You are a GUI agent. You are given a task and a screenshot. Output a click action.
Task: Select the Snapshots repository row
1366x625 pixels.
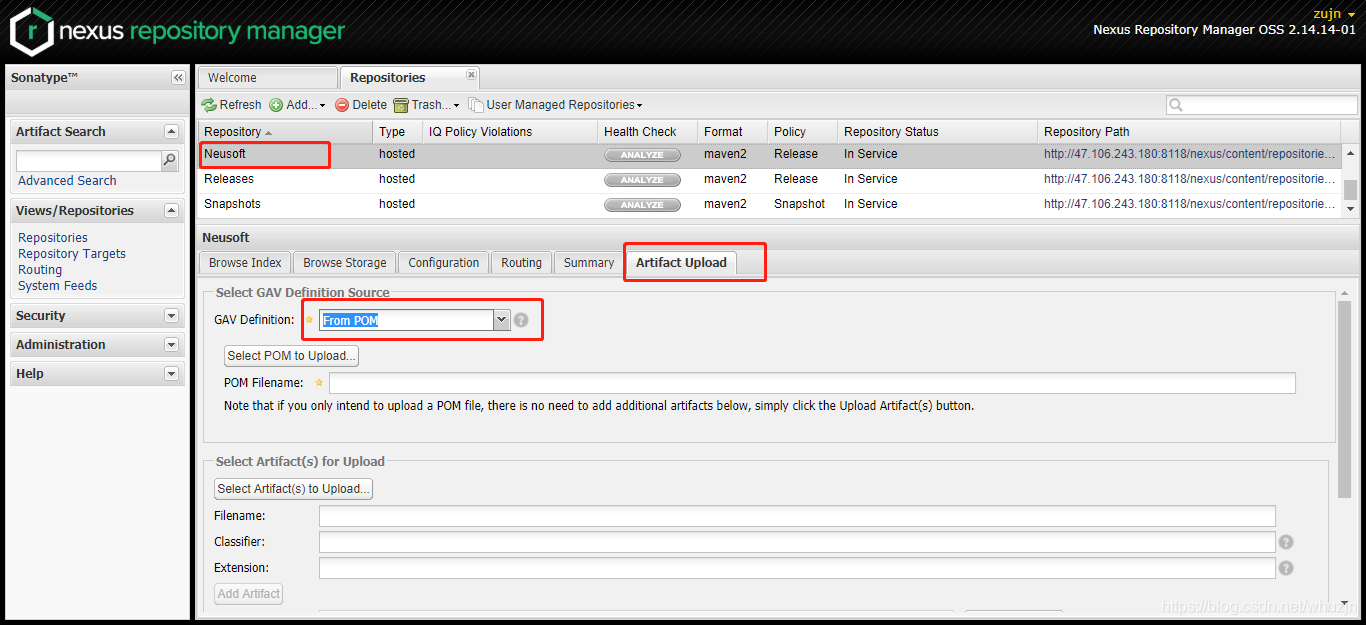[x=769, y=204]
